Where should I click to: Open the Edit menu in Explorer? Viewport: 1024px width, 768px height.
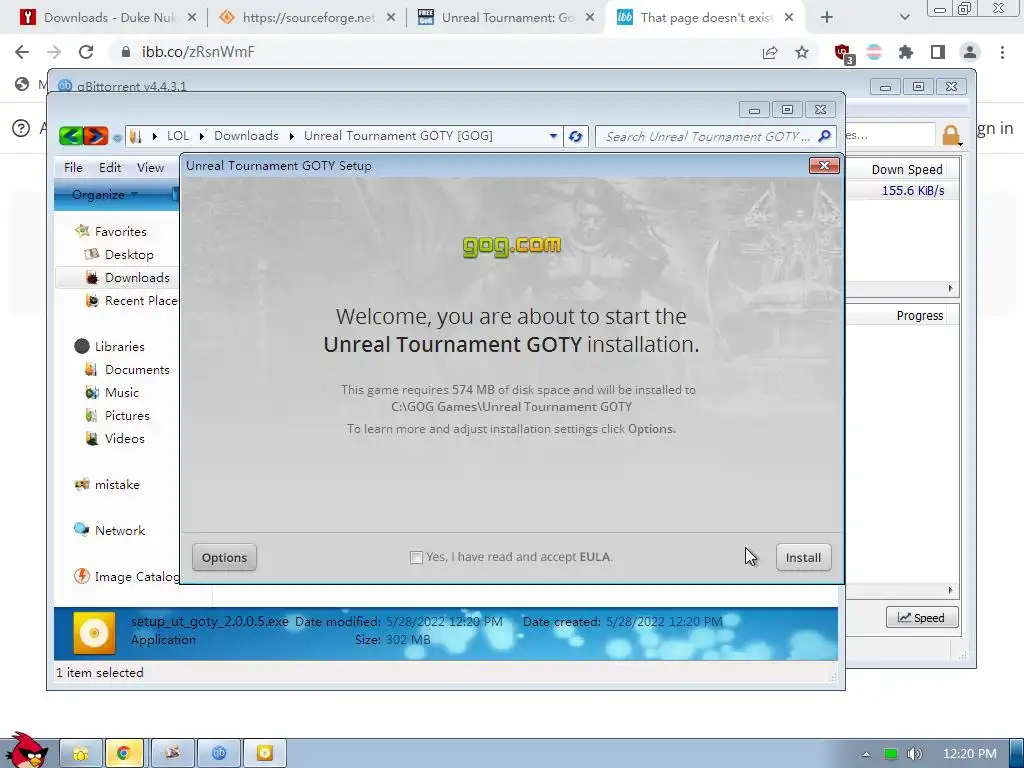click(x=110, y=167)
